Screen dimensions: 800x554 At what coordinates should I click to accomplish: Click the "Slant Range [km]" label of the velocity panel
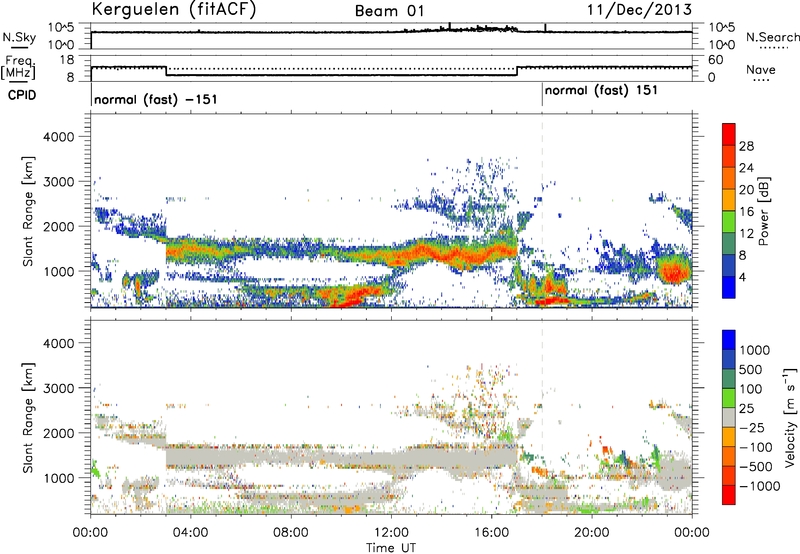pos(27,417)
